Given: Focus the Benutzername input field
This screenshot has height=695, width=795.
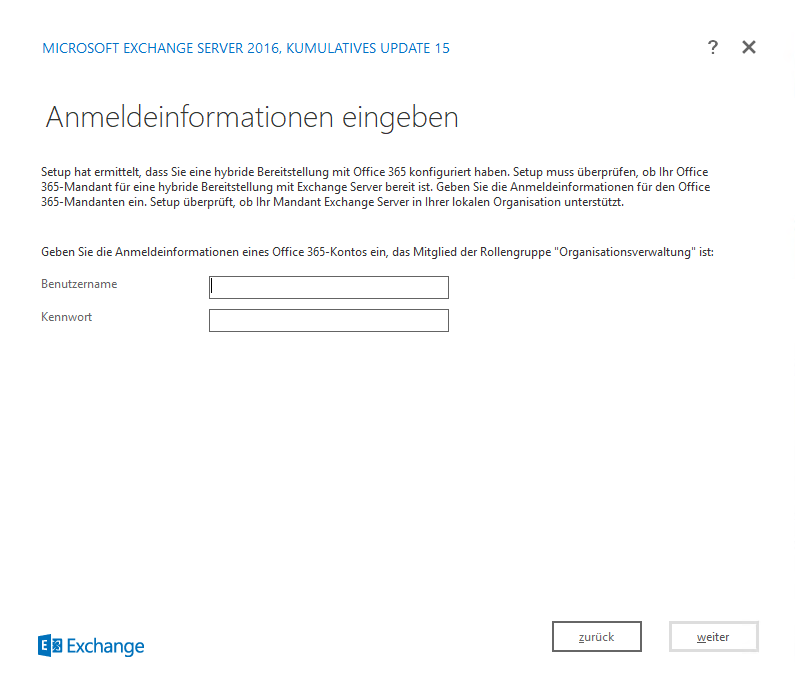Looking at the screenshot, I should pyautogui.click(x=329, y=287).
